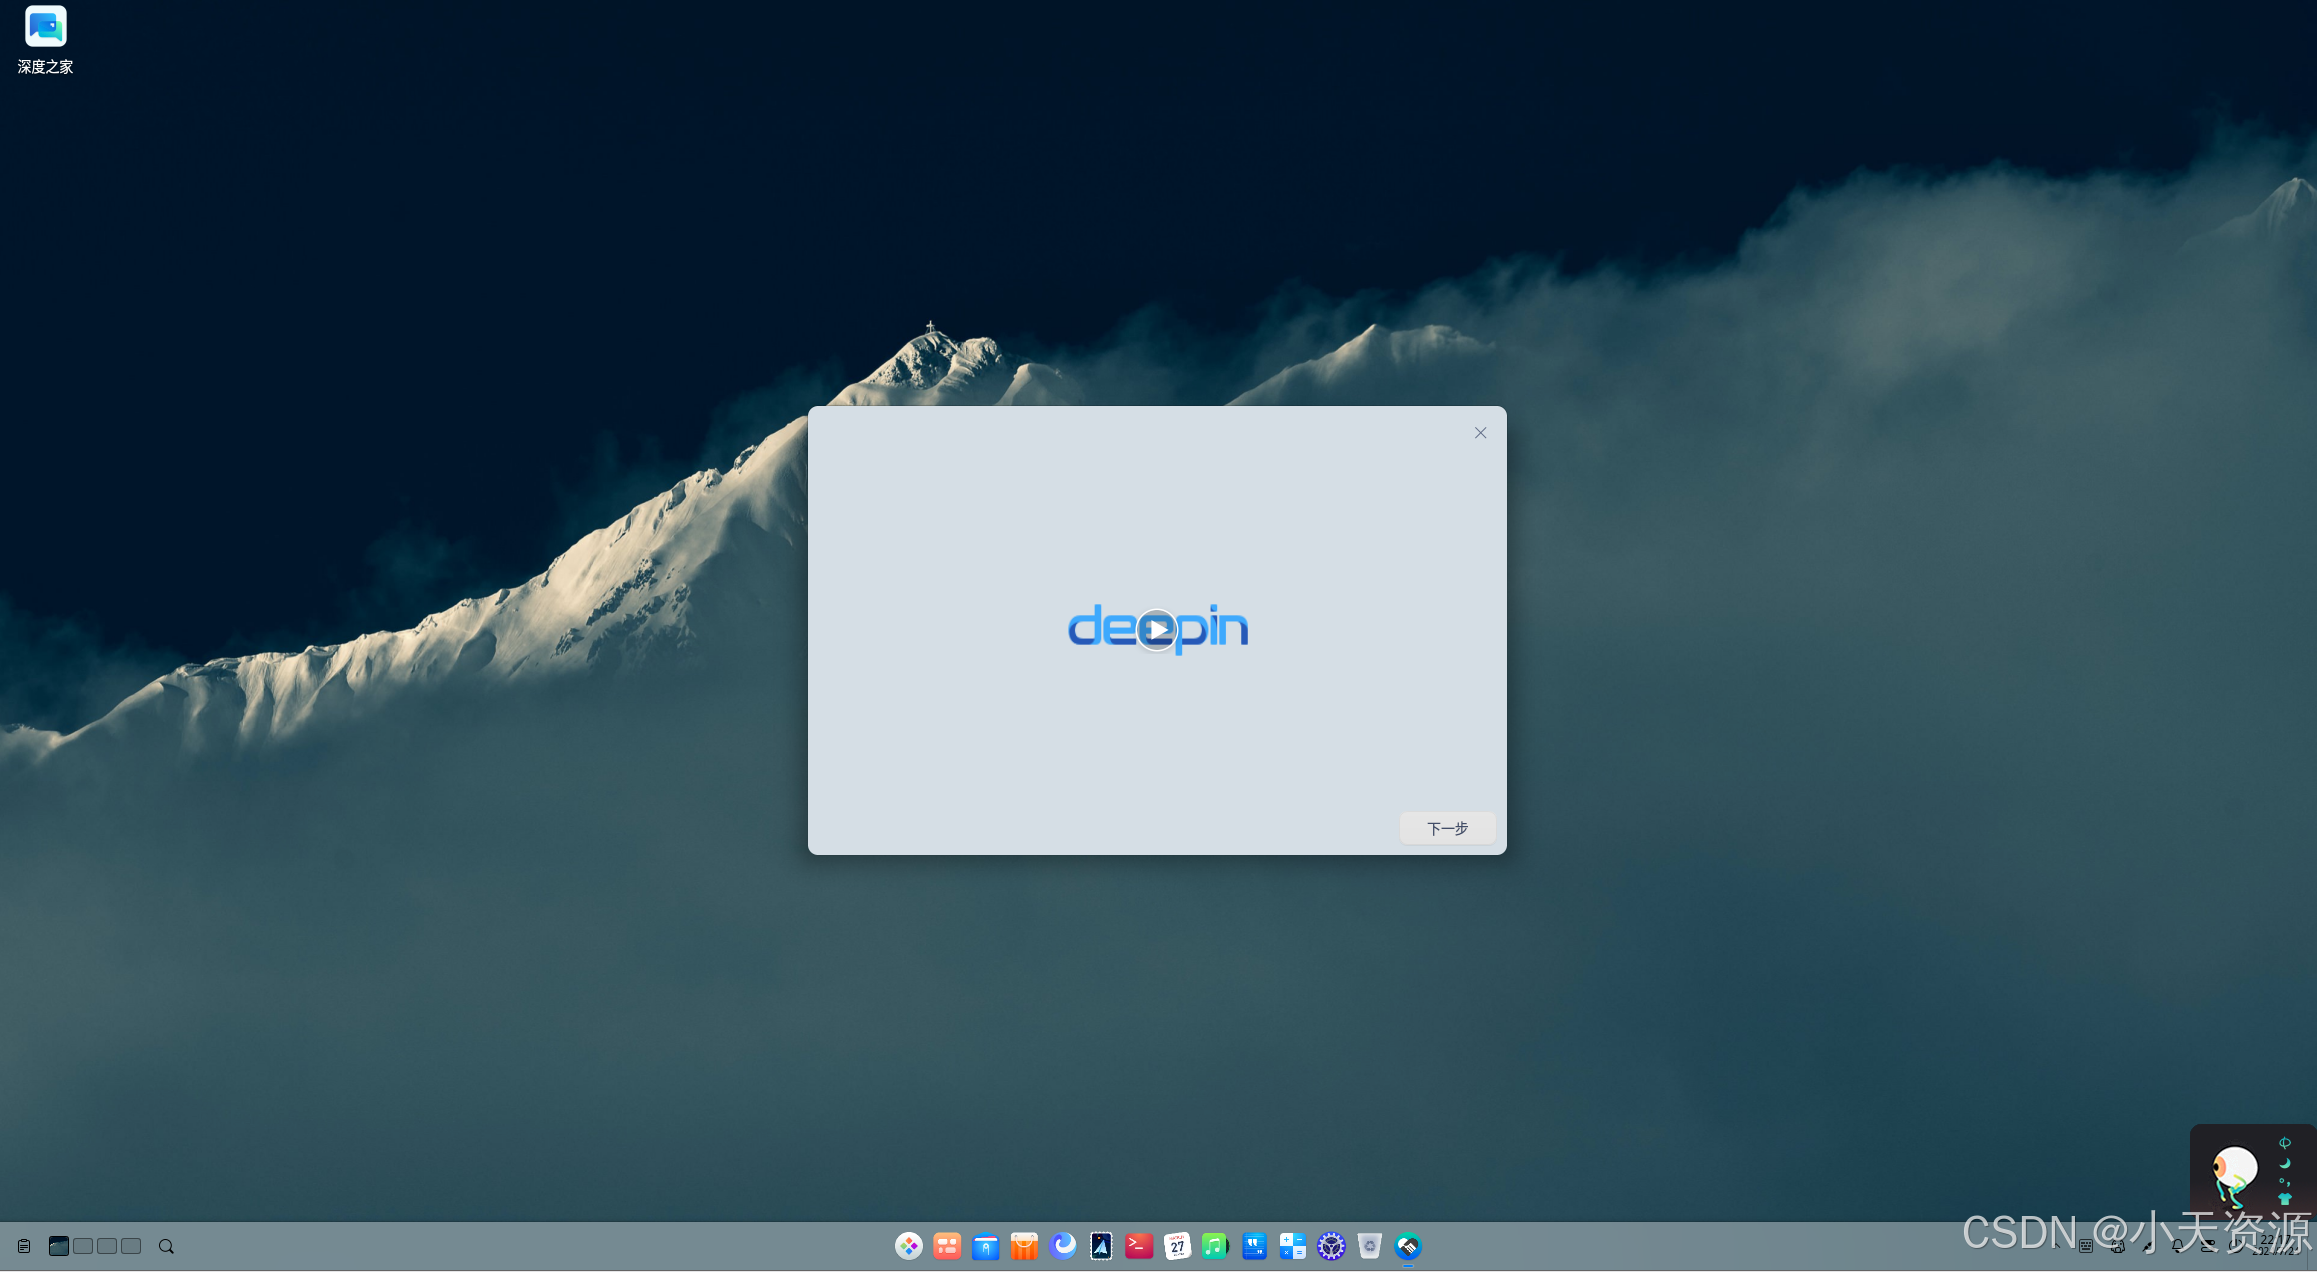This screenshot has height=1272, width=2317.
Task: Open the search magnifier in the taskbar
Action: pyautogui.click(x=166, y=1246)
